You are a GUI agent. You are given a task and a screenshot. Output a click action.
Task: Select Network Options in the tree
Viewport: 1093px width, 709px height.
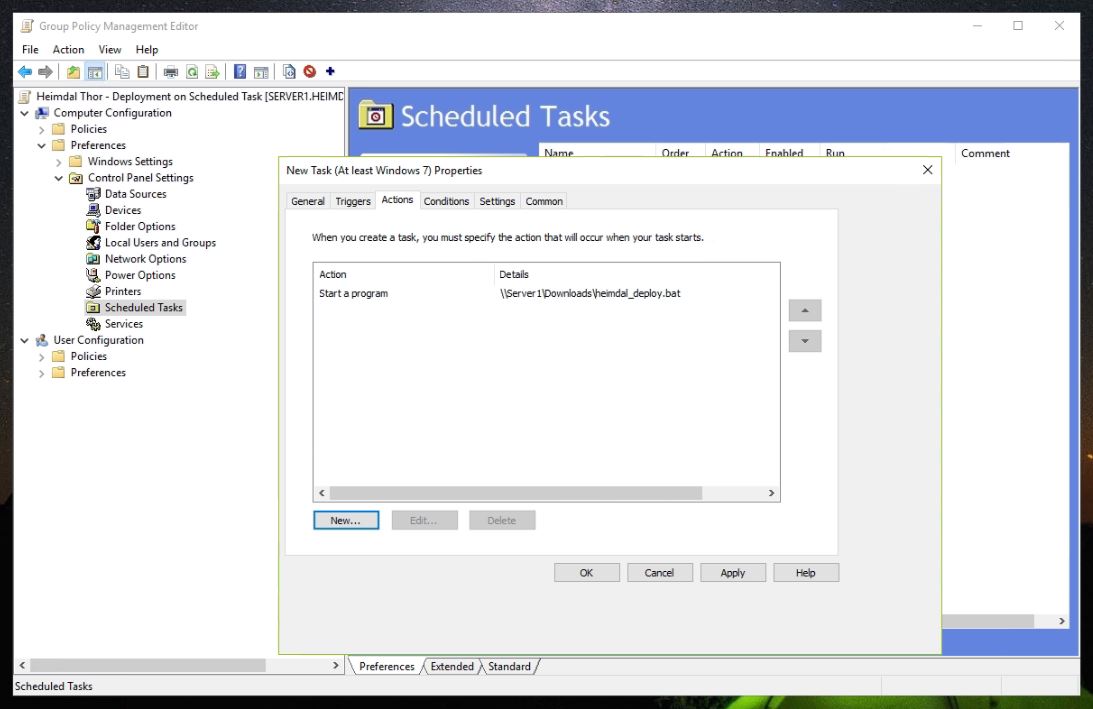(x=146, y=259)
